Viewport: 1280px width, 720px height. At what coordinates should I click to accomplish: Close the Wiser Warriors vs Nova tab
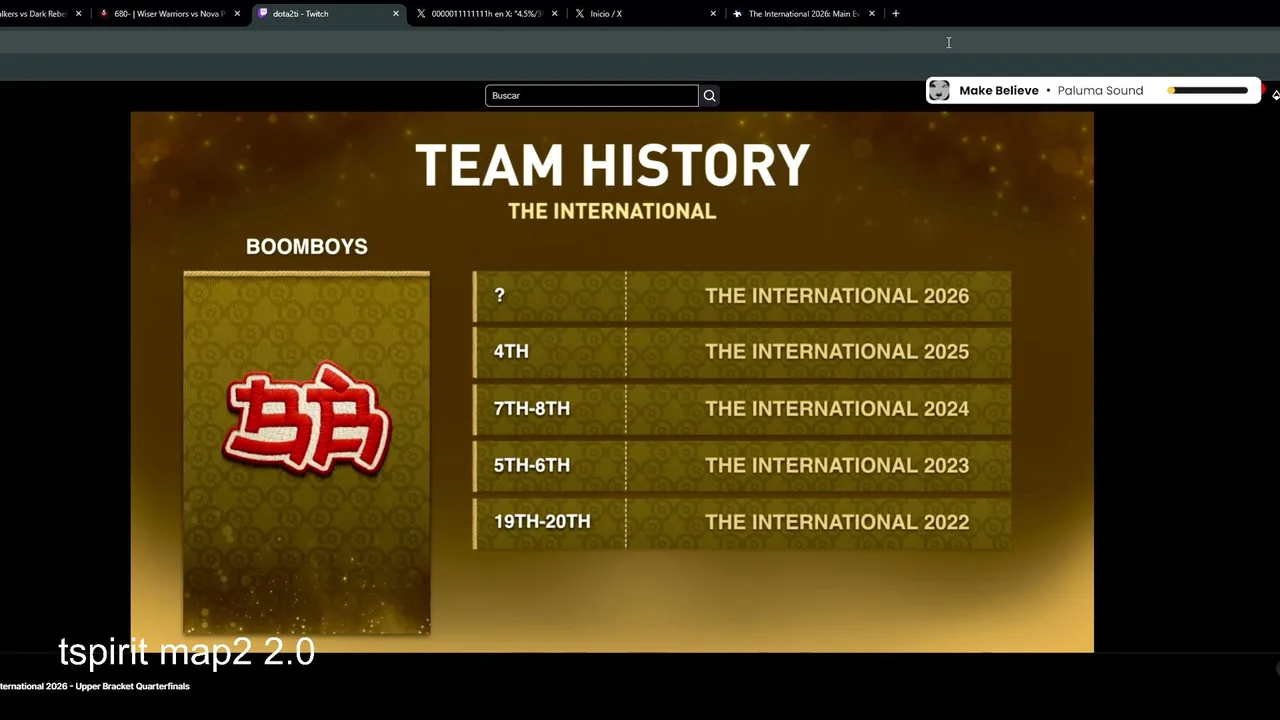pyautogui.click(x=237, y=14)
